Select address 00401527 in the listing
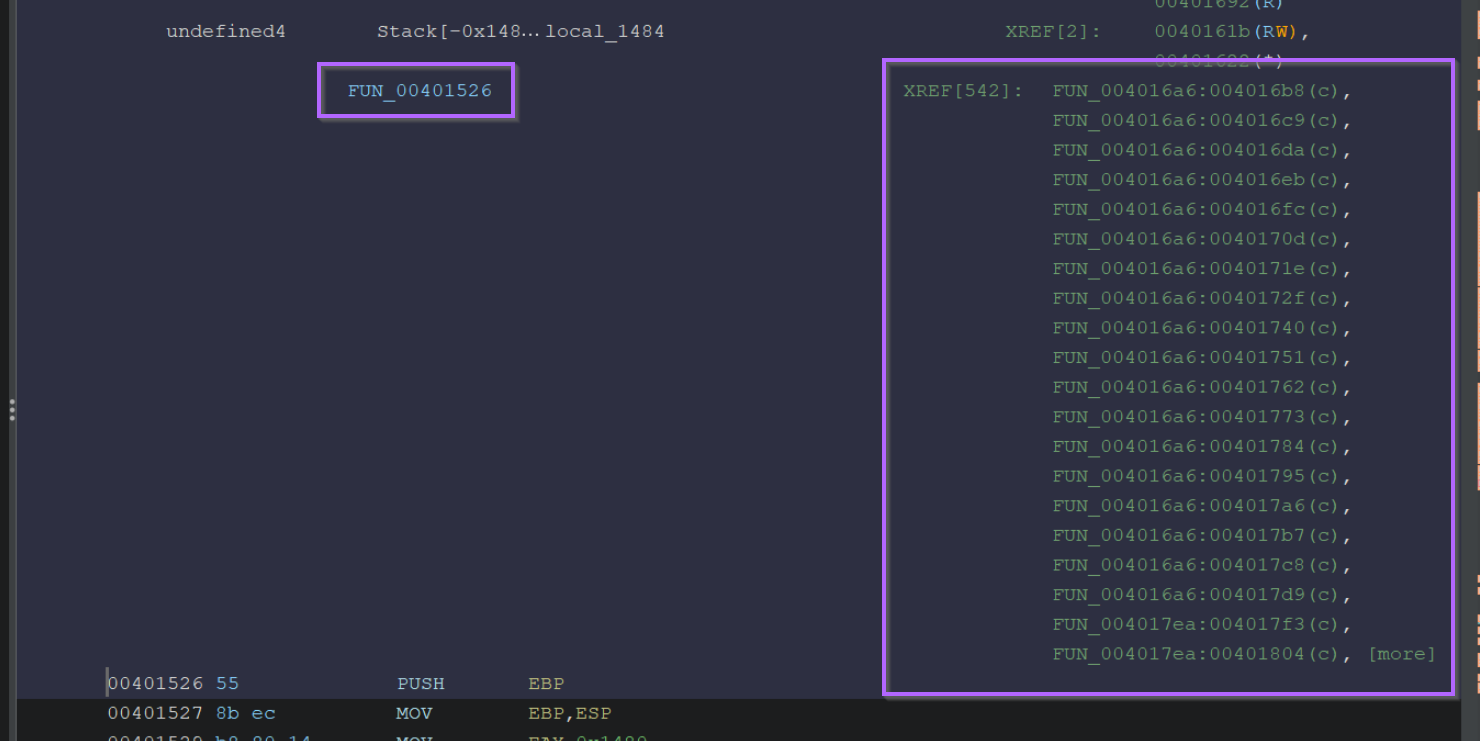1480x741 pixels. [155, 714]
